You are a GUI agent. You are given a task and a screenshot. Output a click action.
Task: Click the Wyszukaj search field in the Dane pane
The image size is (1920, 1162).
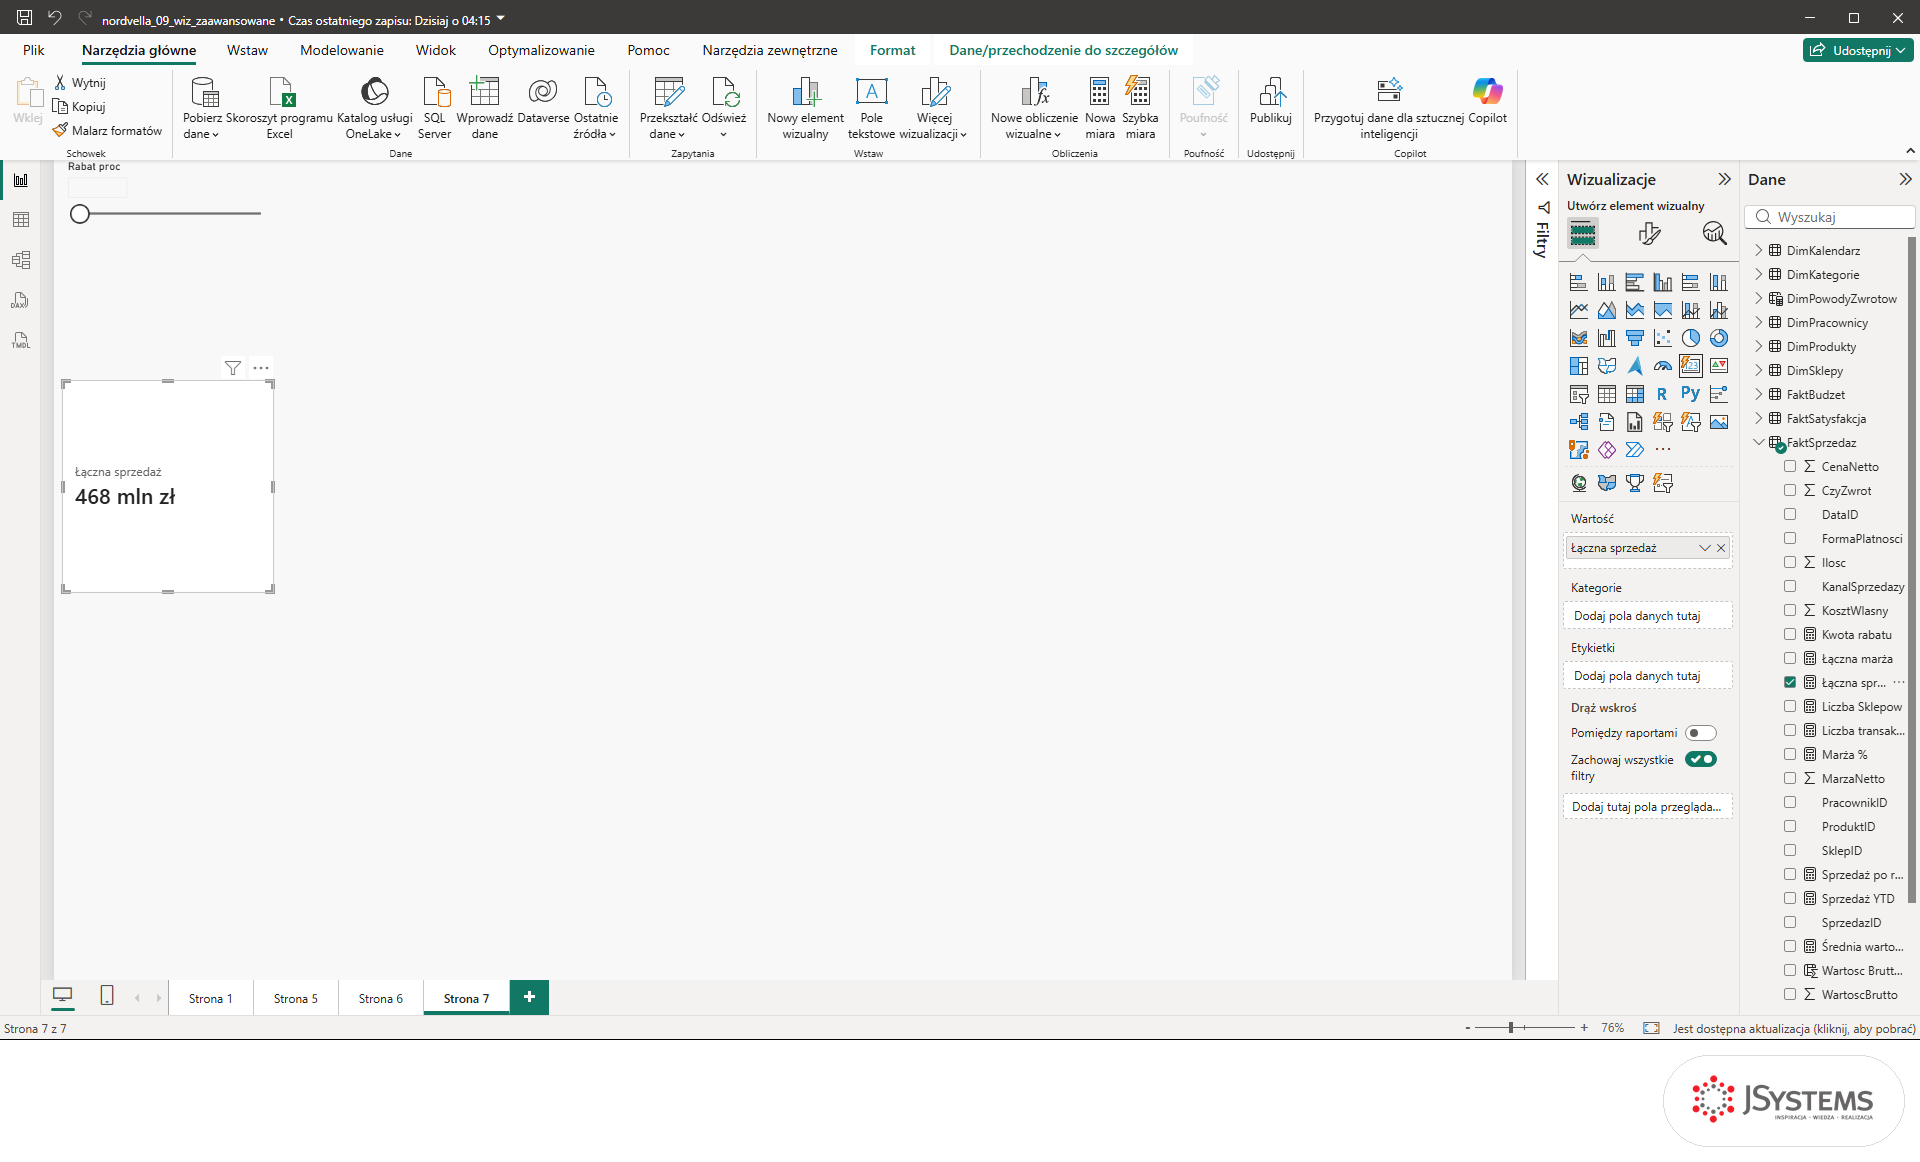pos(1831,217)
